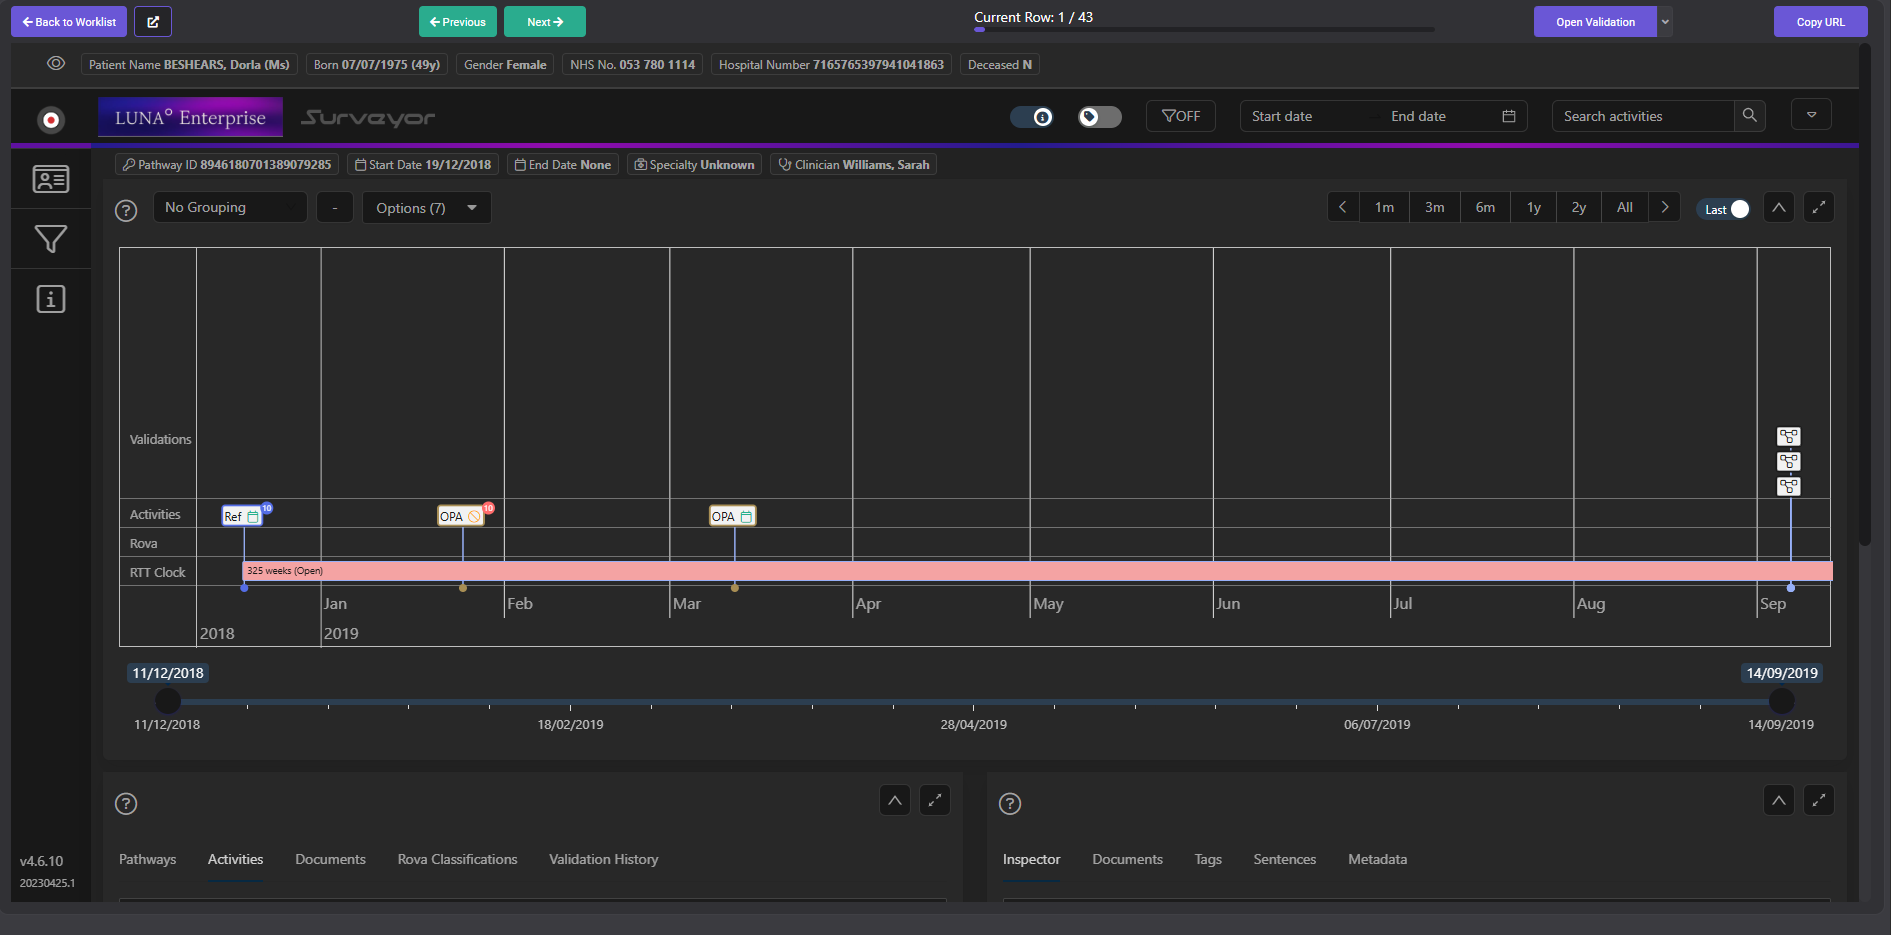The width and height of the screenshot is (1891, 935).
Task: Switch to the Validation History tab
Action: pyautogui.click(x=603, y=859)
